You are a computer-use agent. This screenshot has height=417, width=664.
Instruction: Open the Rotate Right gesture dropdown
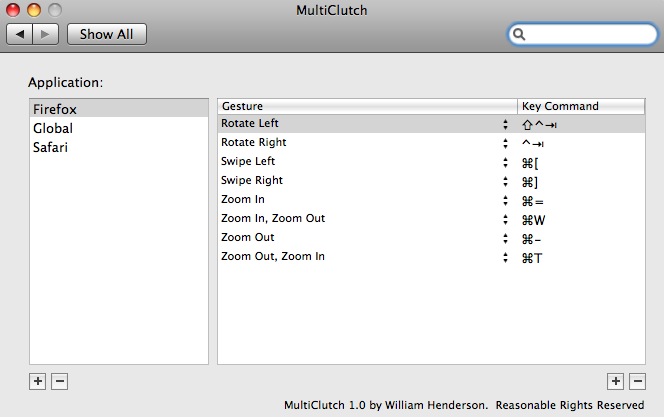pyautogui.click(x=506, y=143)
